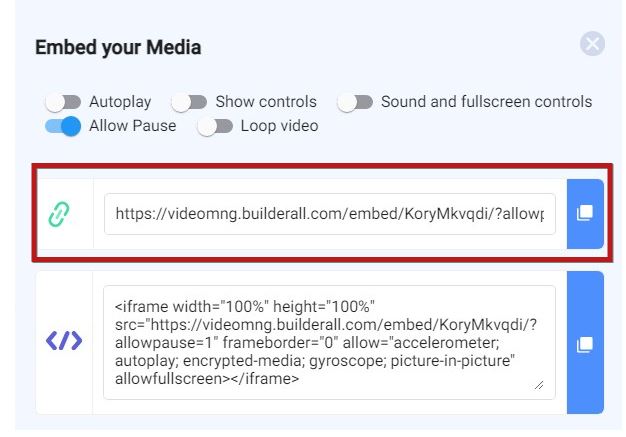Turn on the Loop video switch

tap(215, 127)
